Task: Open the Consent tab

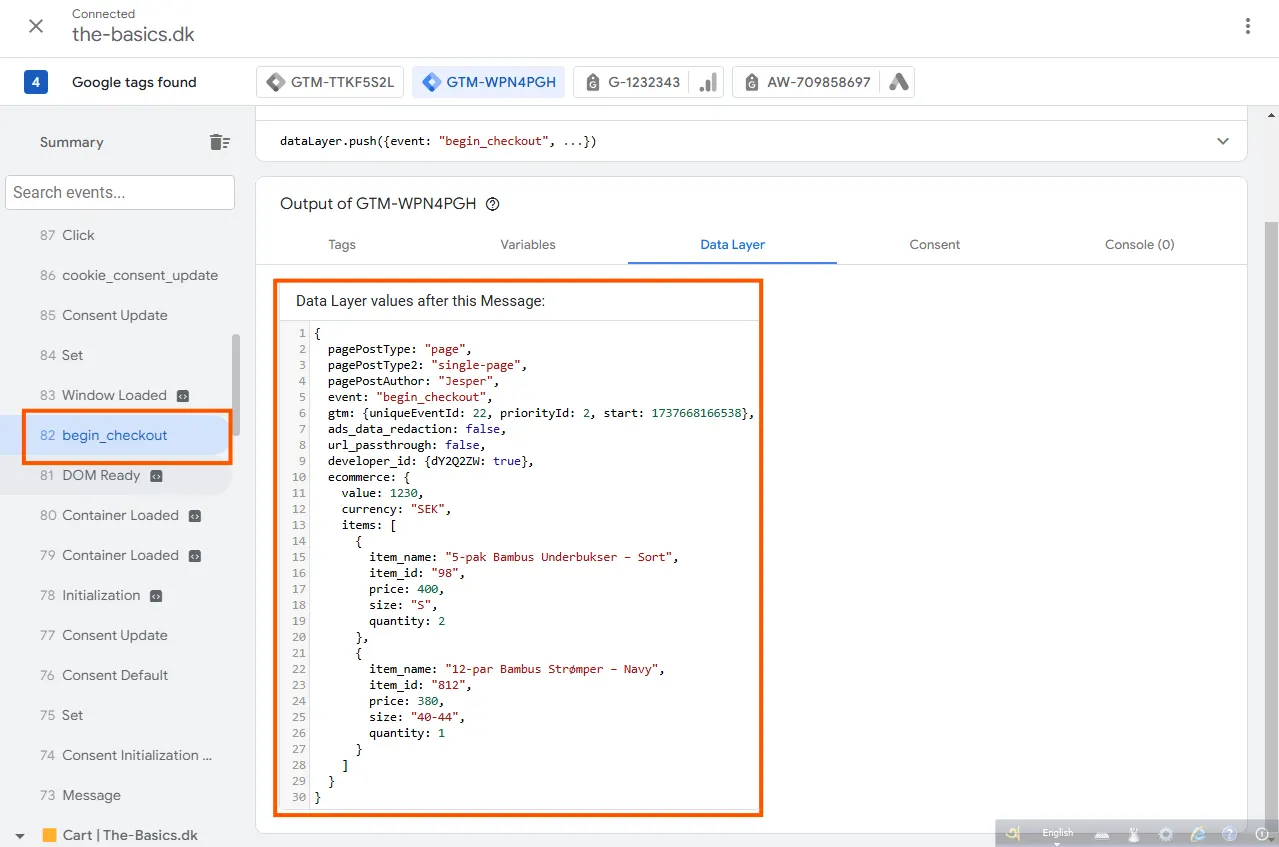Action: coord(935,244)
